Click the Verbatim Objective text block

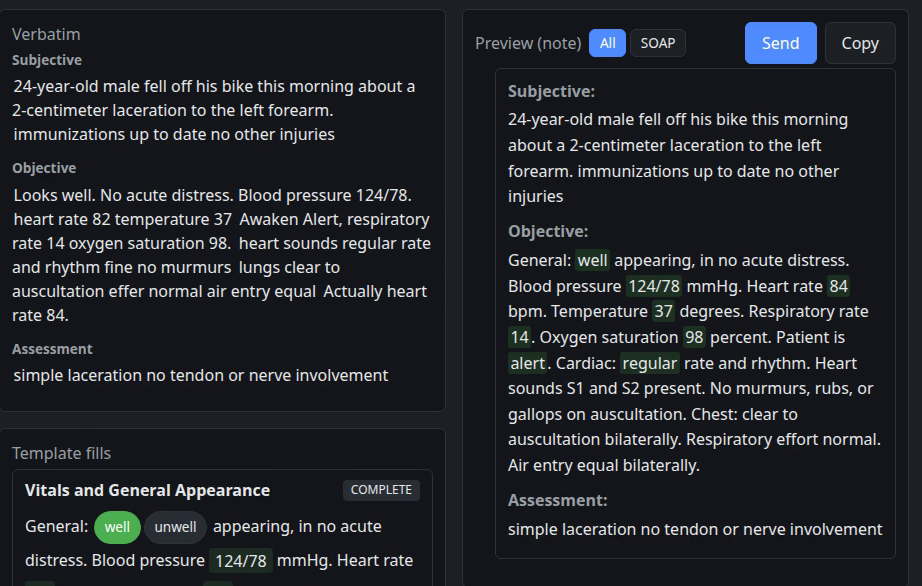pyautogui.click(x=222, y=255)
